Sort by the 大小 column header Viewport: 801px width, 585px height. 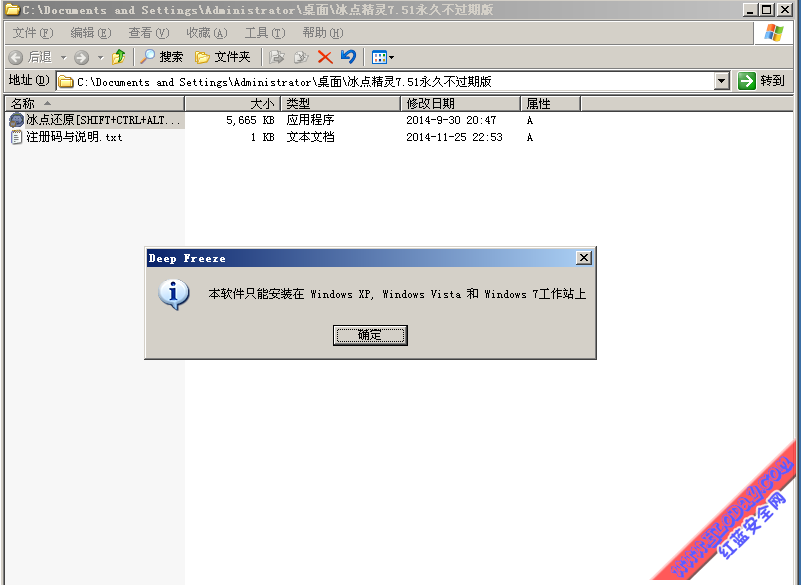232,104
